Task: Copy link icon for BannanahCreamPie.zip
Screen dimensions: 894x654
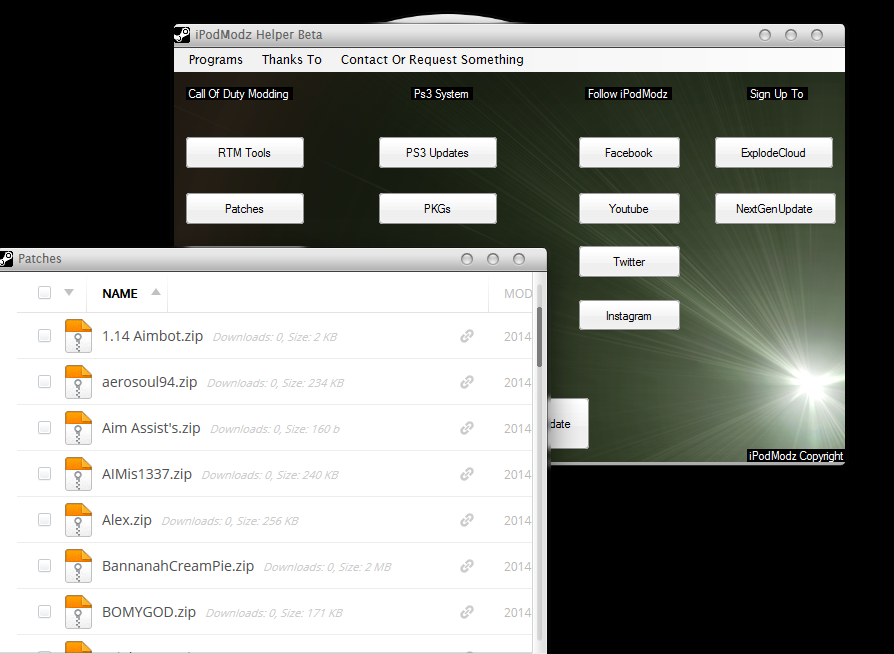Action: click(467, 566)
